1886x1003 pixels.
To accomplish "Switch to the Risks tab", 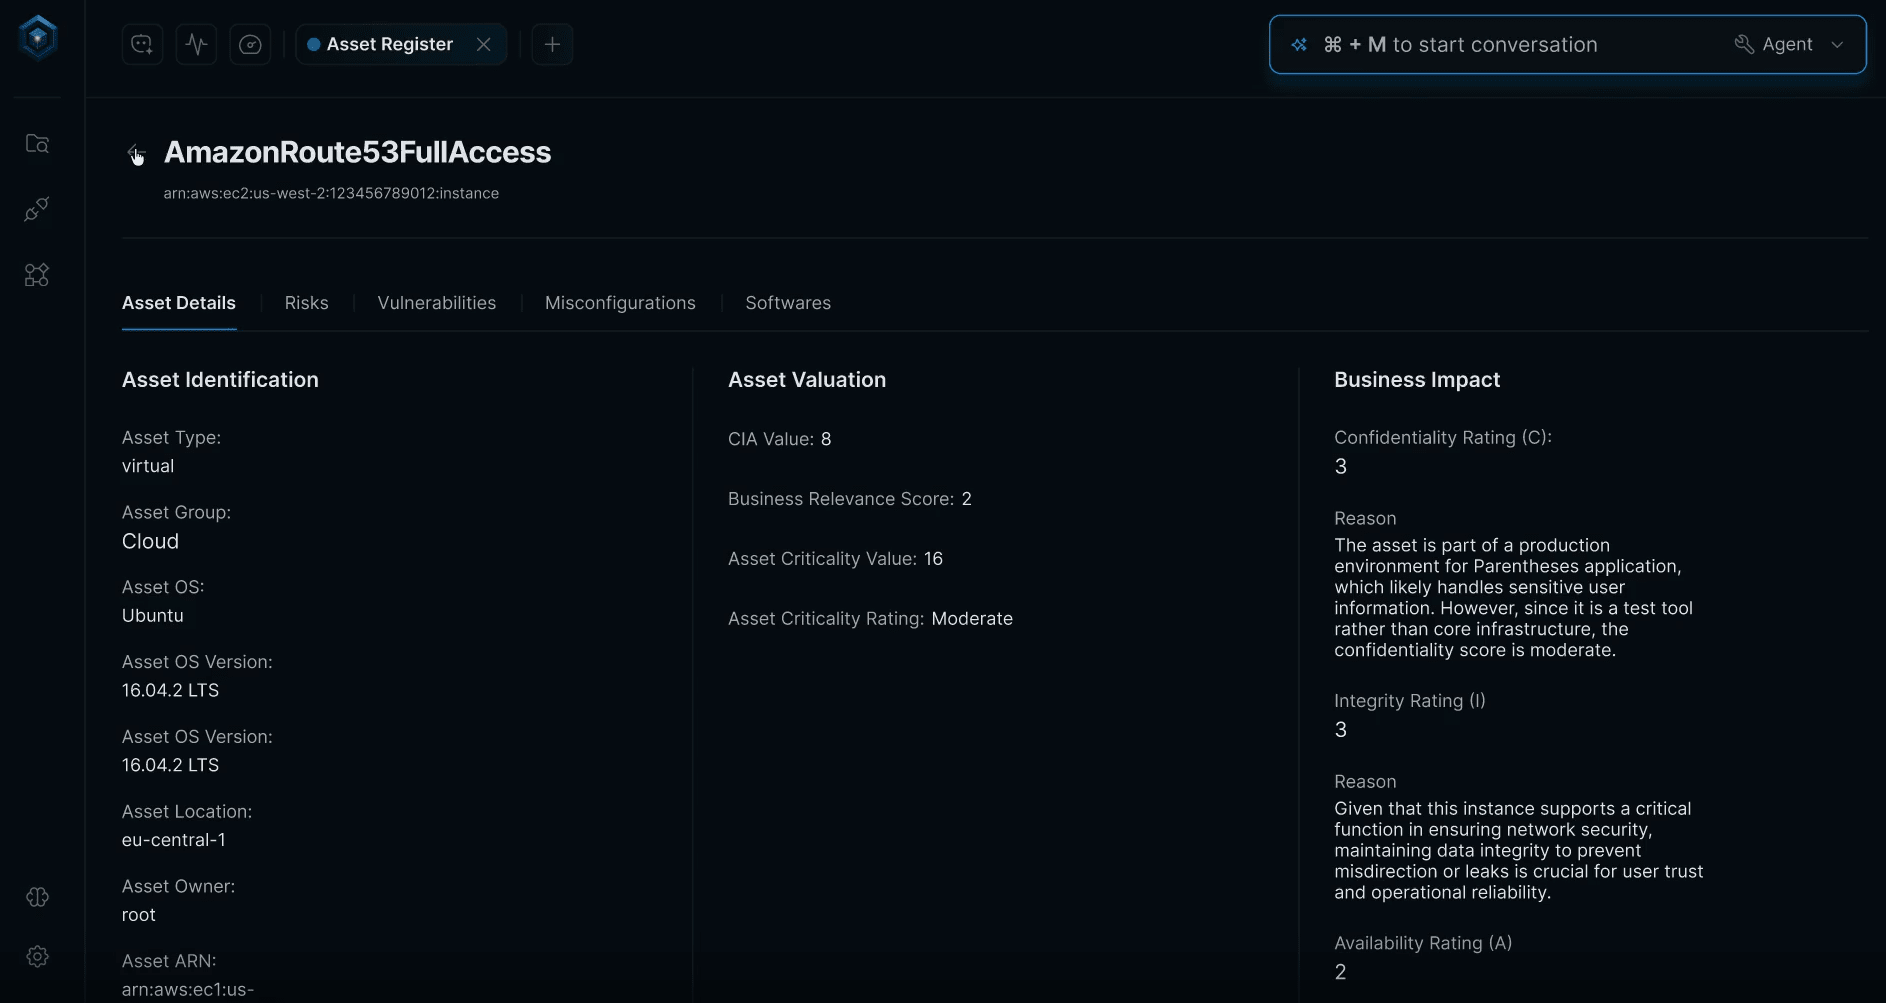I will [x=306, y=303].
